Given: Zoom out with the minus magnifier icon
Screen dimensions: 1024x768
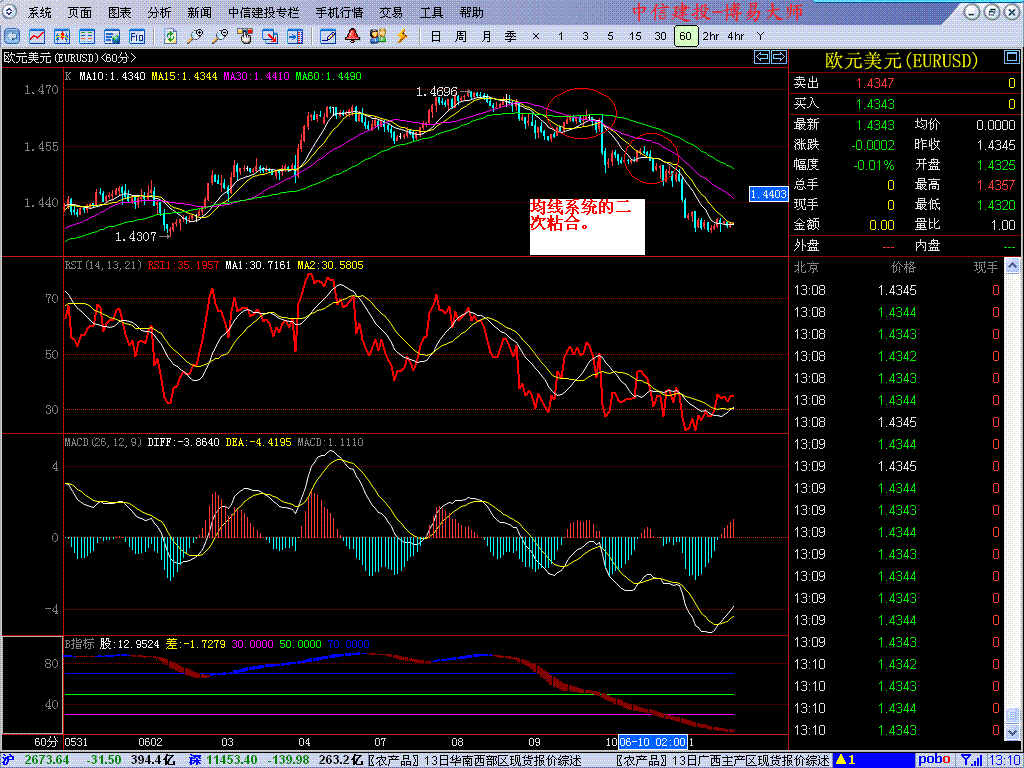Looking at the screenshot, I should (220, 36).
